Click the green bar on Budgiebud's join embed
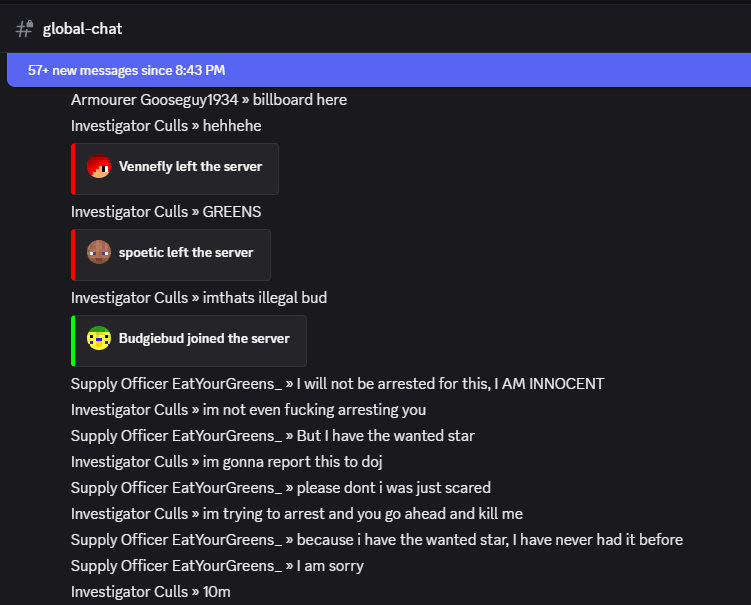 pos(73,341)
